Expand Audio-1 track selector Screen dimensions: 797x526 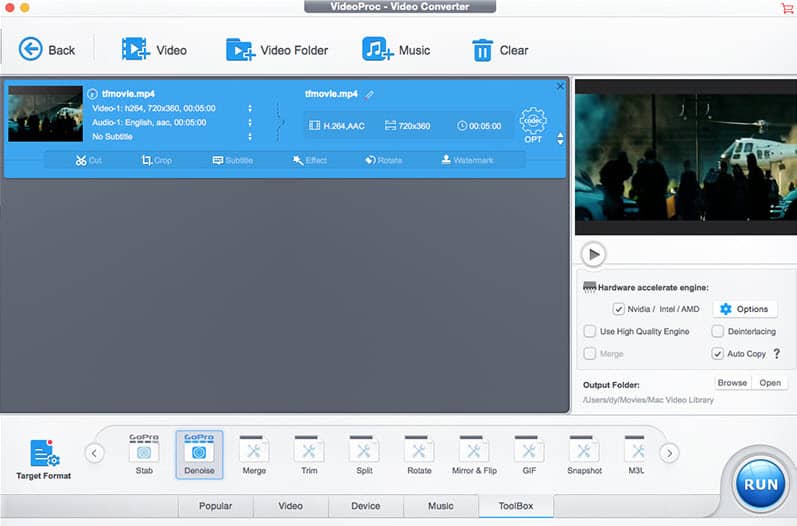tap(250, 122)
